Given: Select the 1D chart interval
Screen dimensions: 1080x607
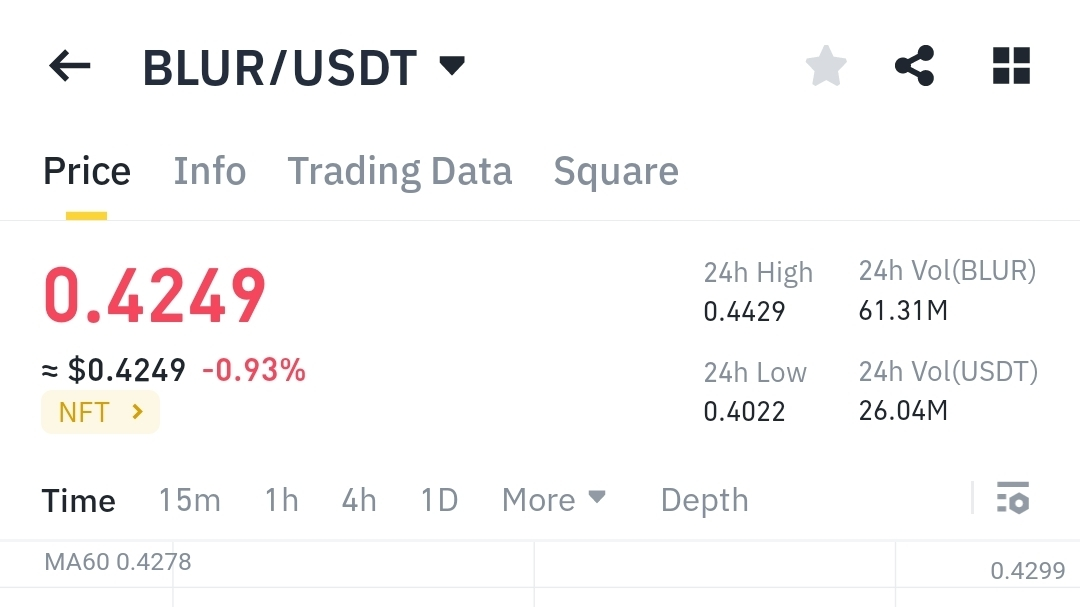Looking at the screenshot, I should click(x=439, y=500).
